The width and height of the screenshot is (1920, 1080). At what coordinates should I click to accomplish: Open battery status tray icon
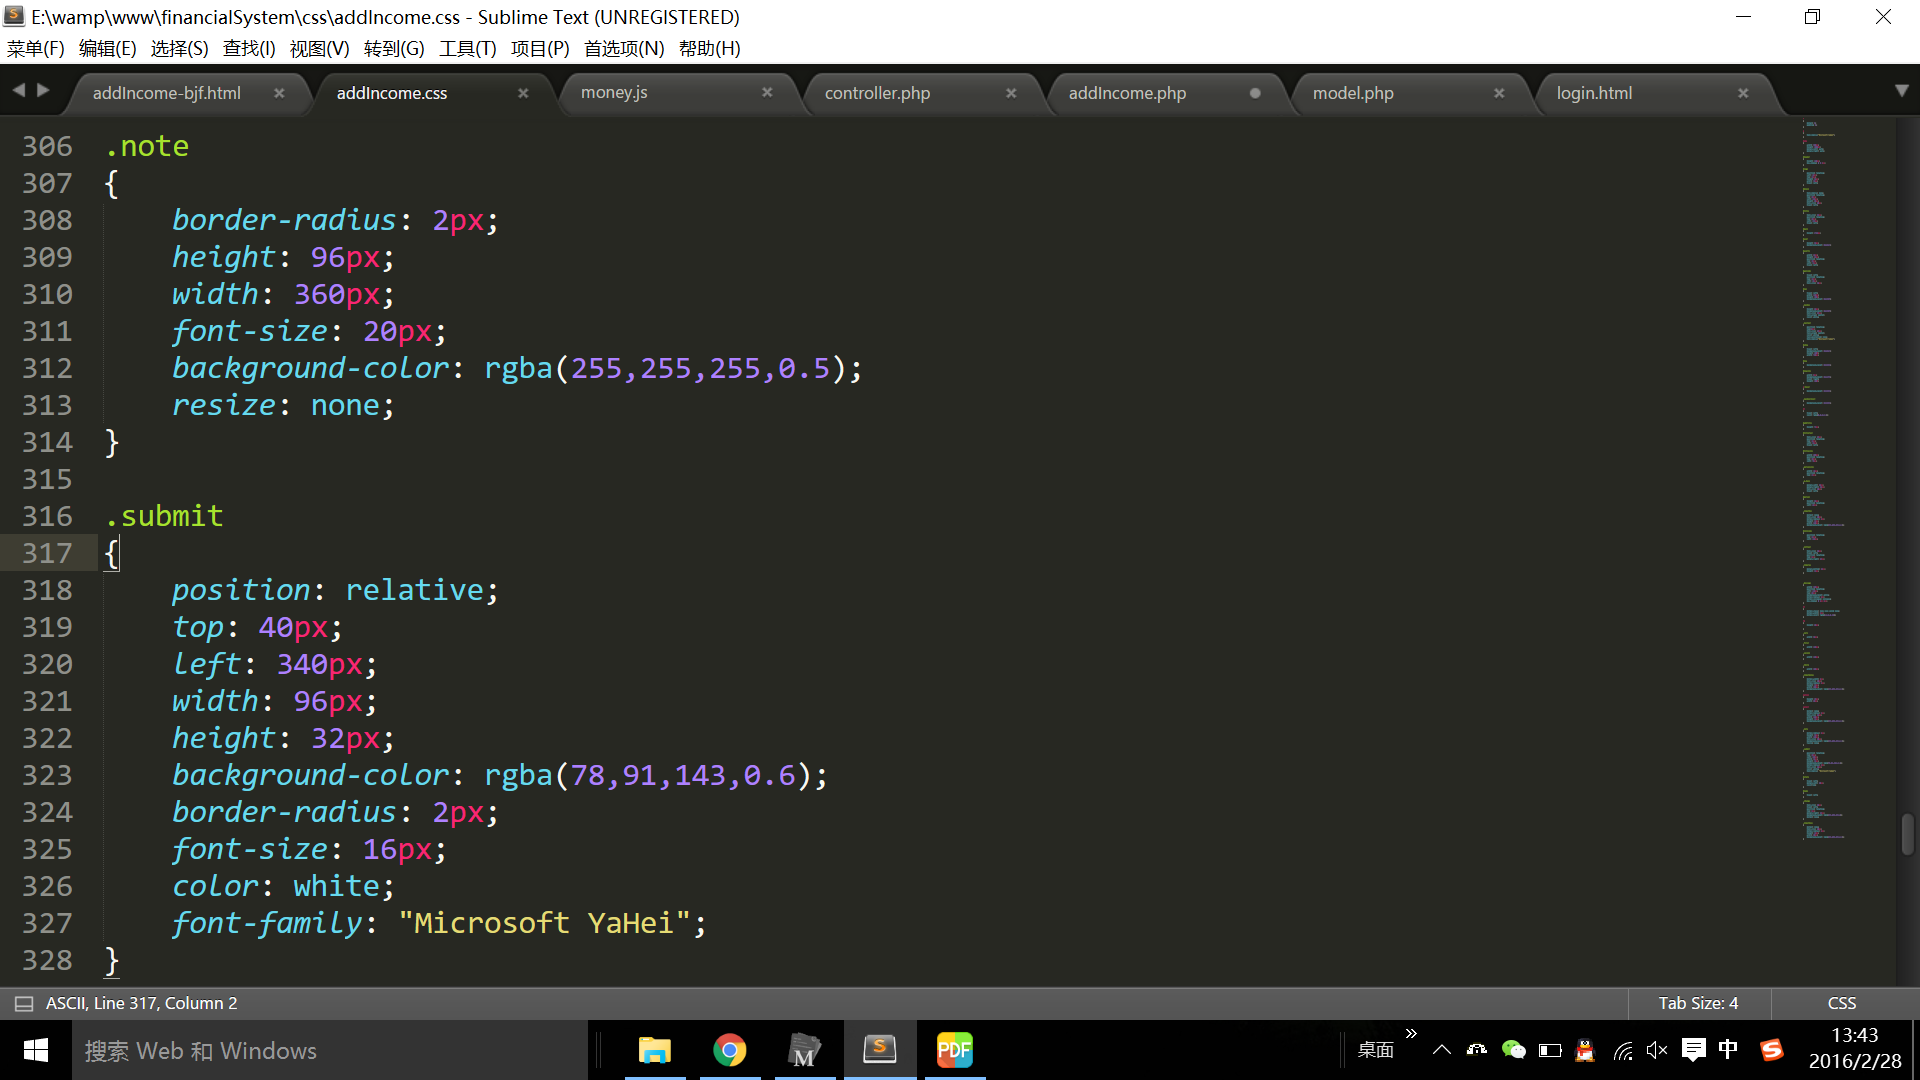pyautogui.click(x=1550, y=1050)
